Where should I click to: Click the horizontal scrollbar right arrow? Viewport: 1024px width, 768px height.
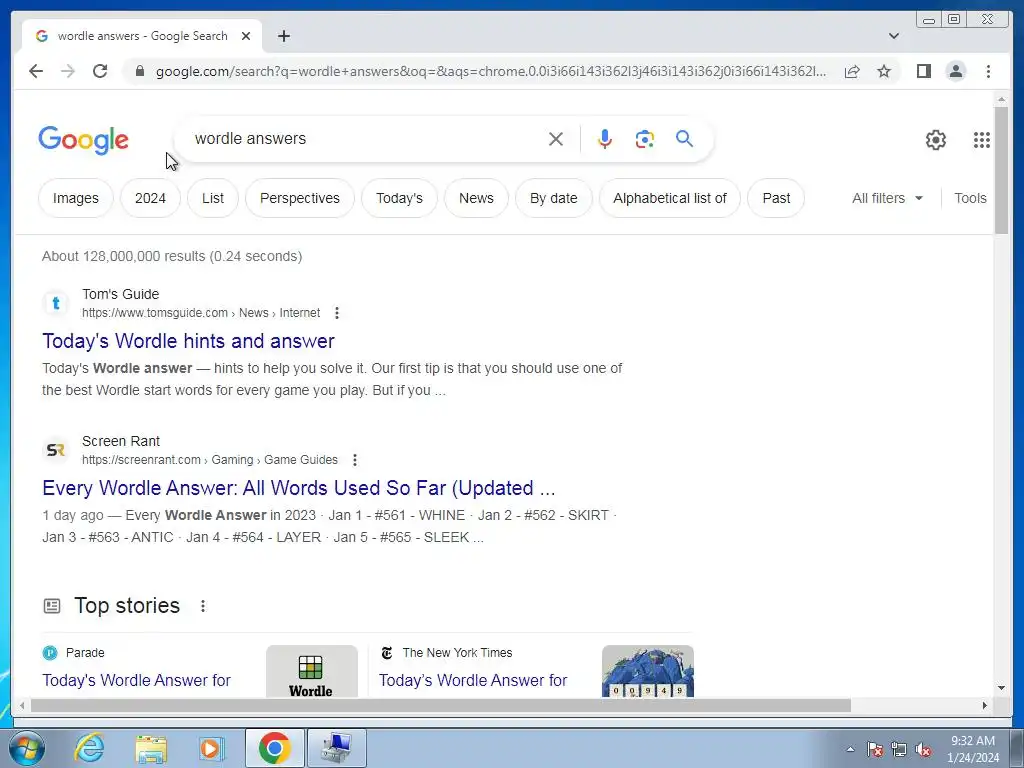pos(985,705)
